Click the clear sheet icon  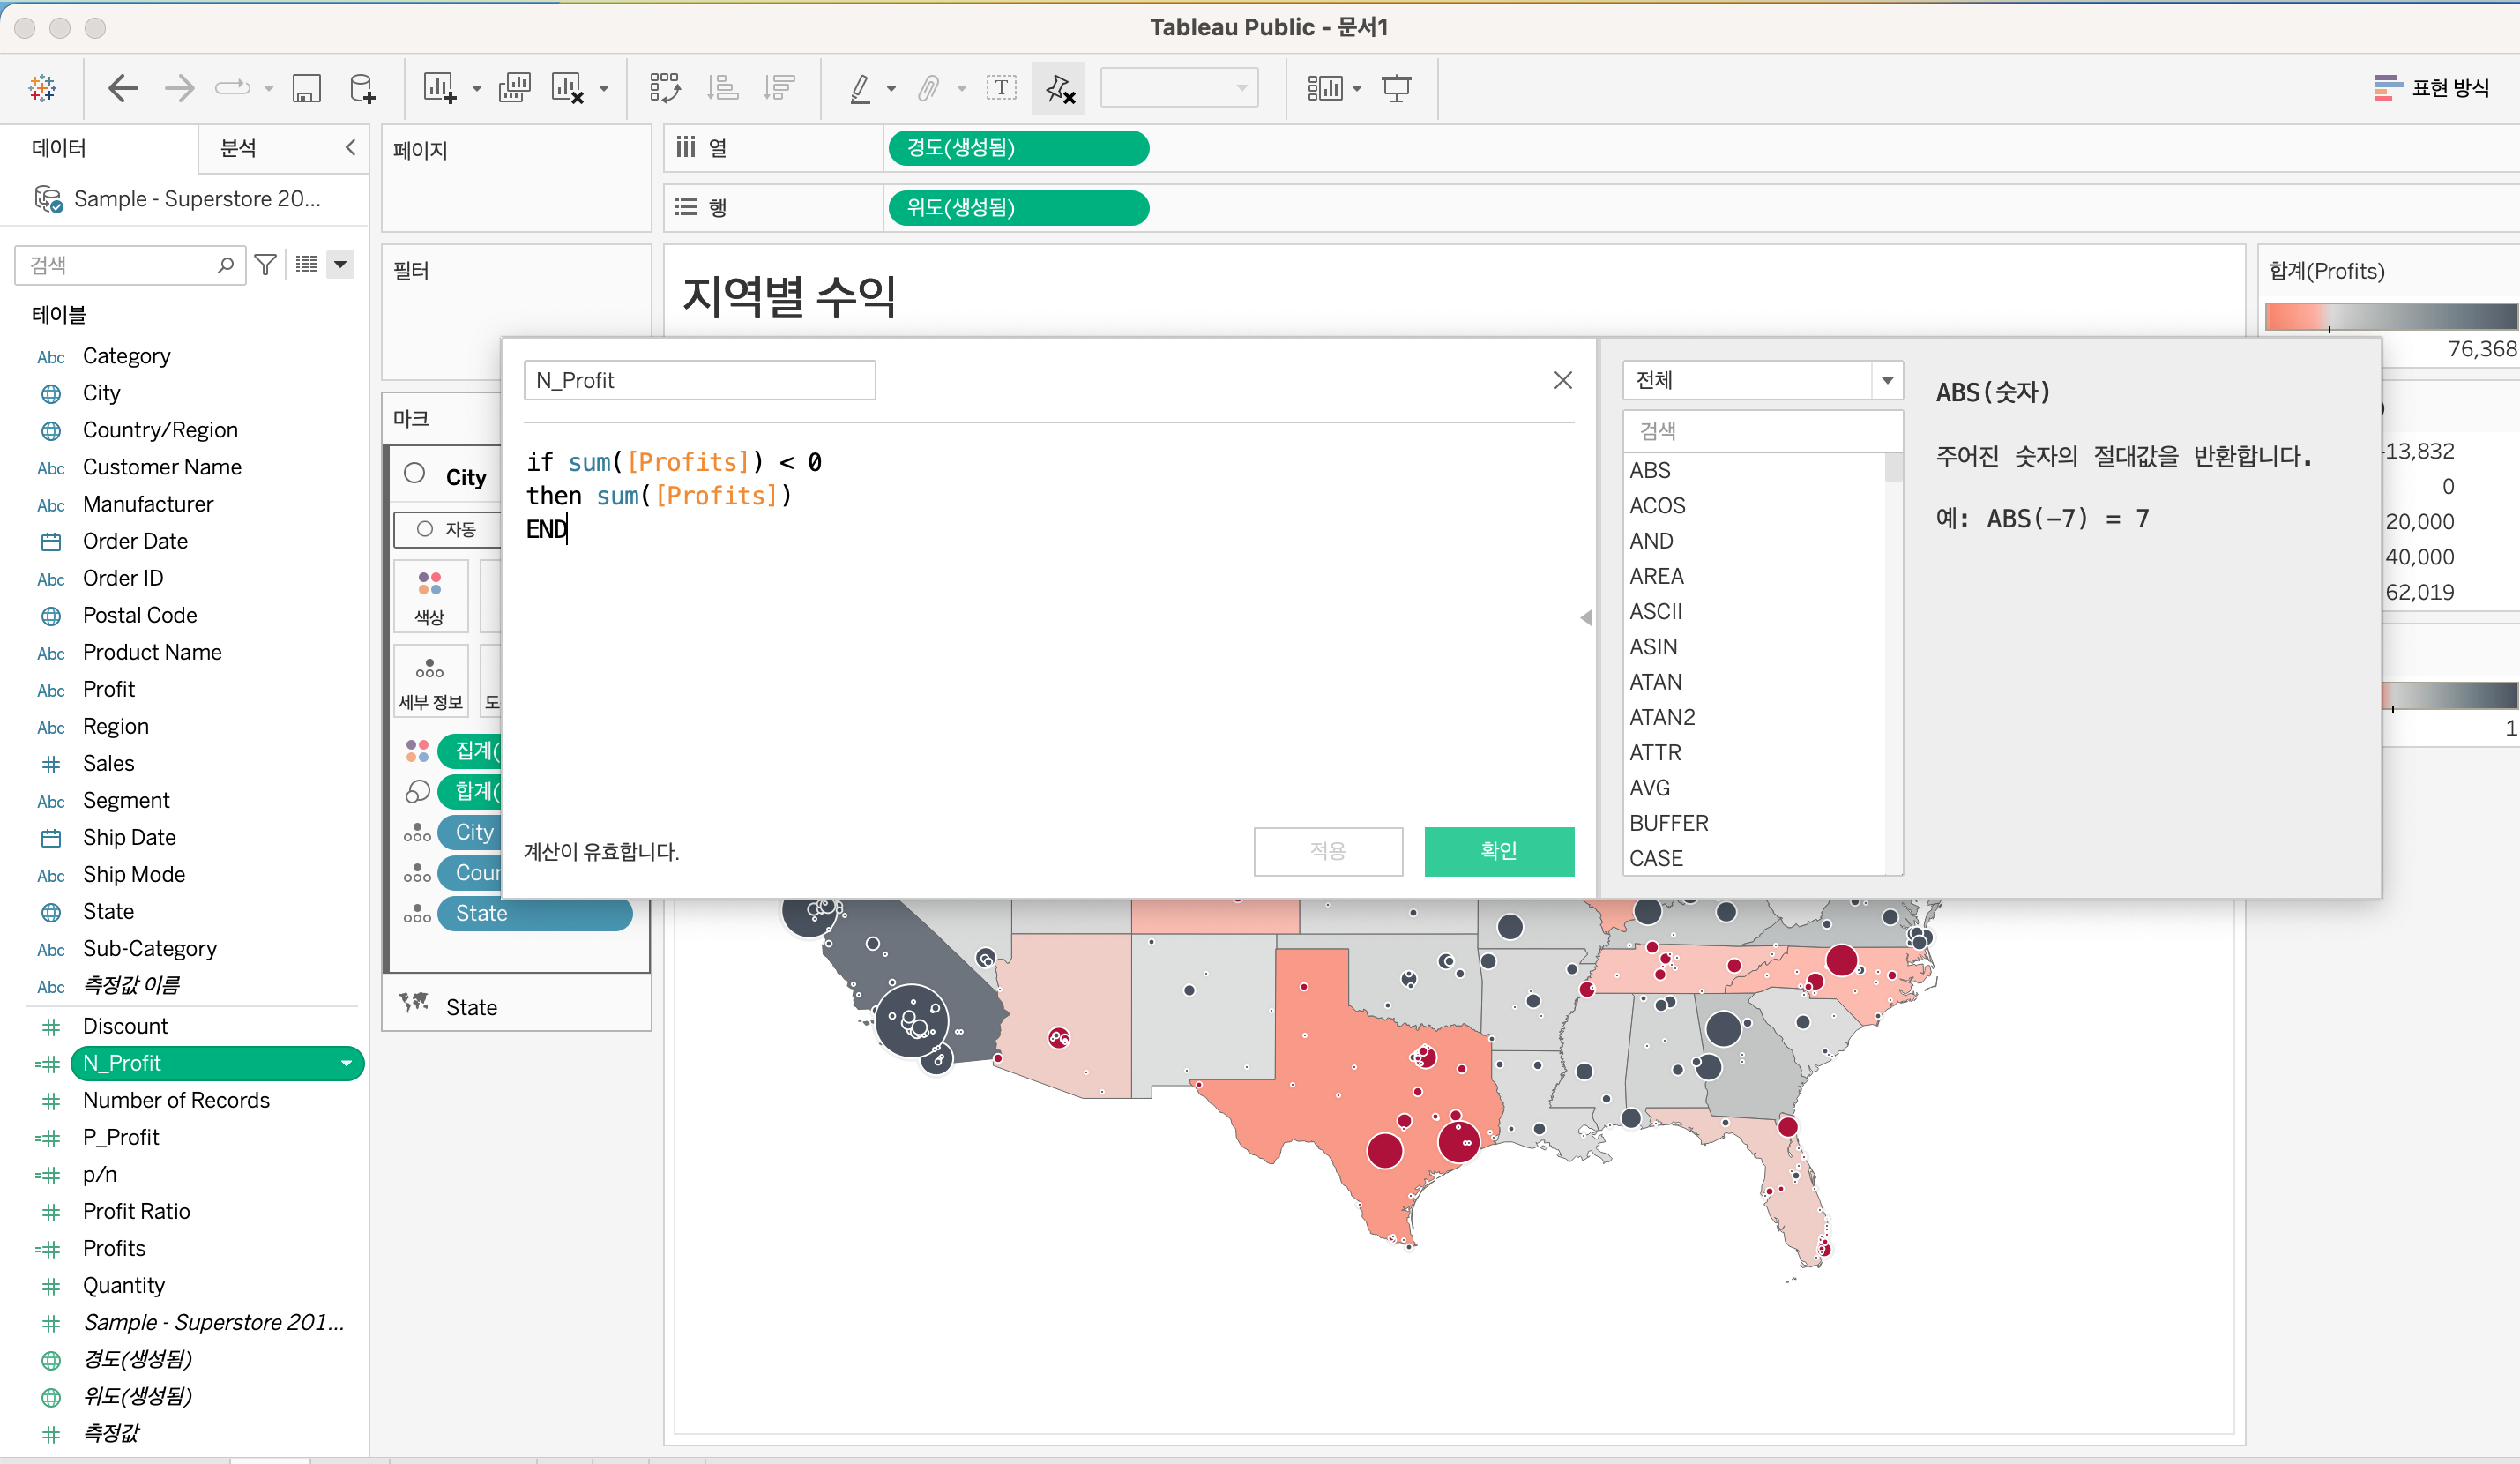tap(567, 88)
